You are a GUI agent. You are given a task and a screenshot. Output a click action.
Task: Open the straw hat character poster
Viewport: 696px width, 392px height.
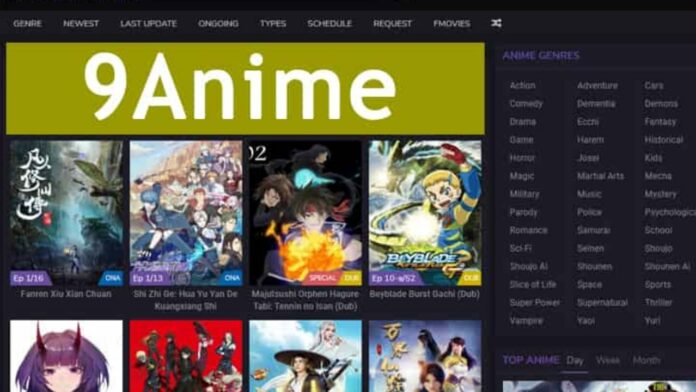(305, 356)
